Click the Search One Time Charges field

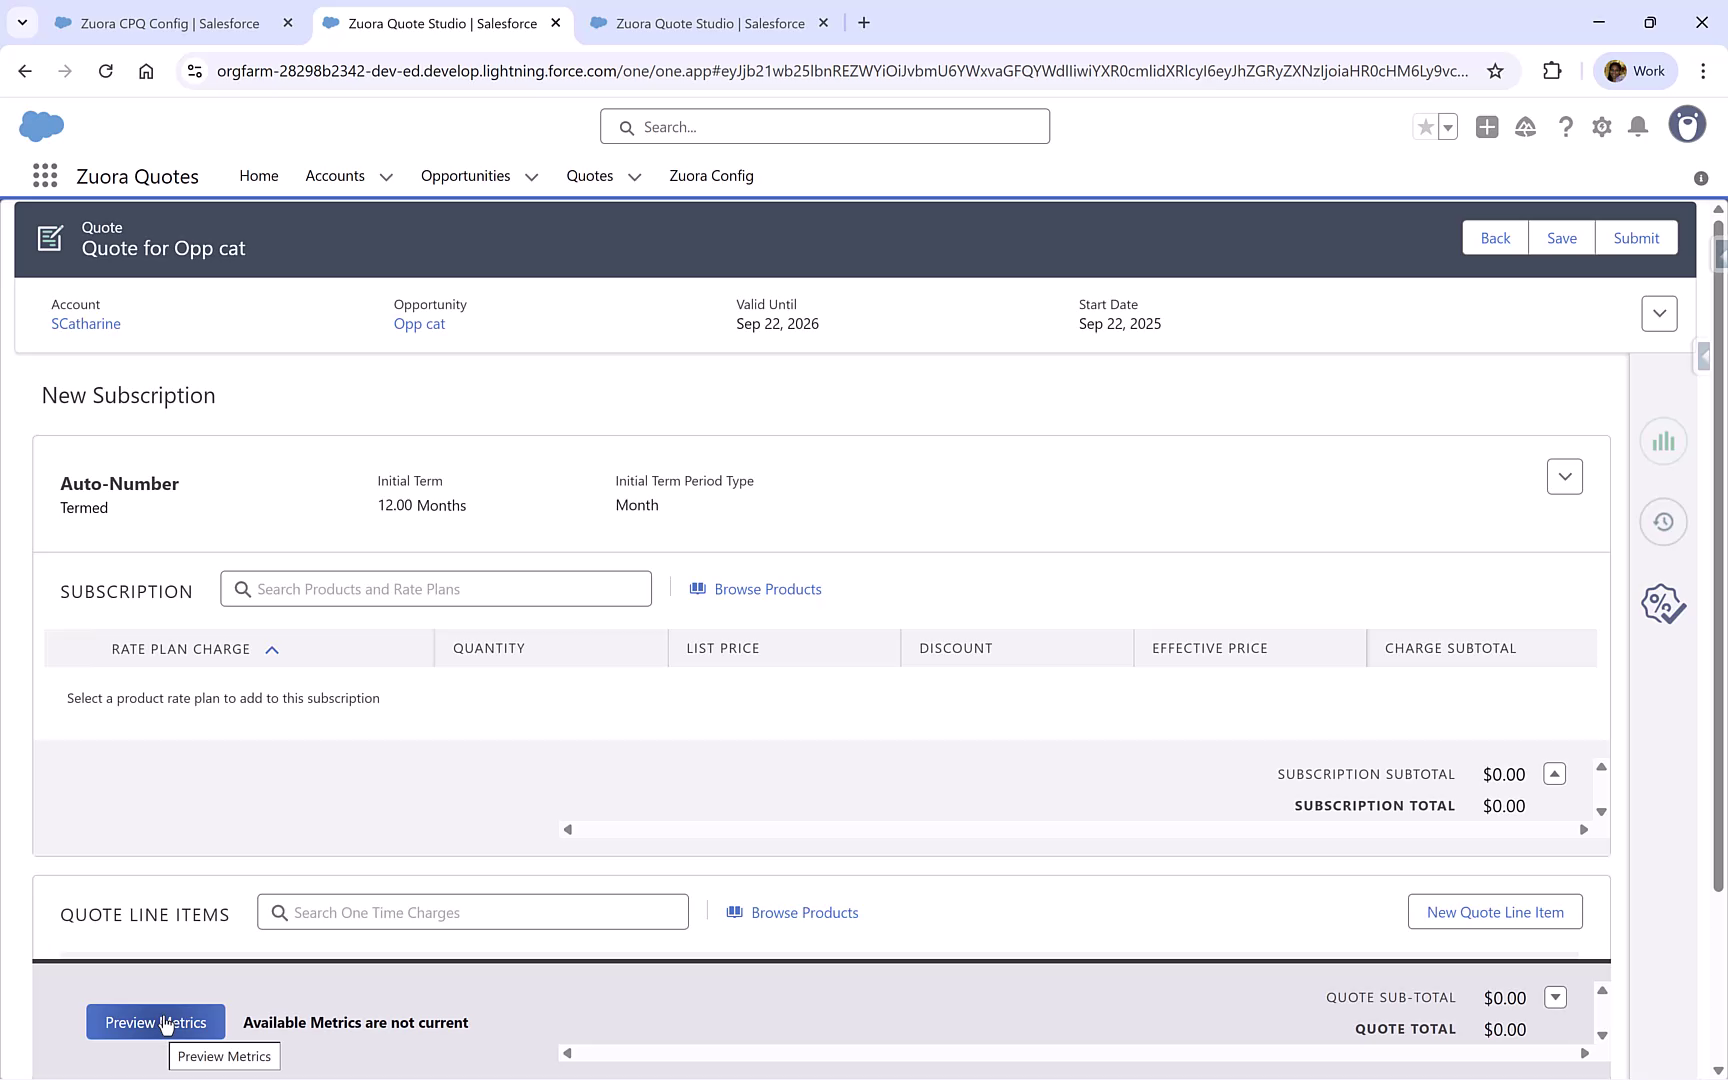(x=472, y=911)
